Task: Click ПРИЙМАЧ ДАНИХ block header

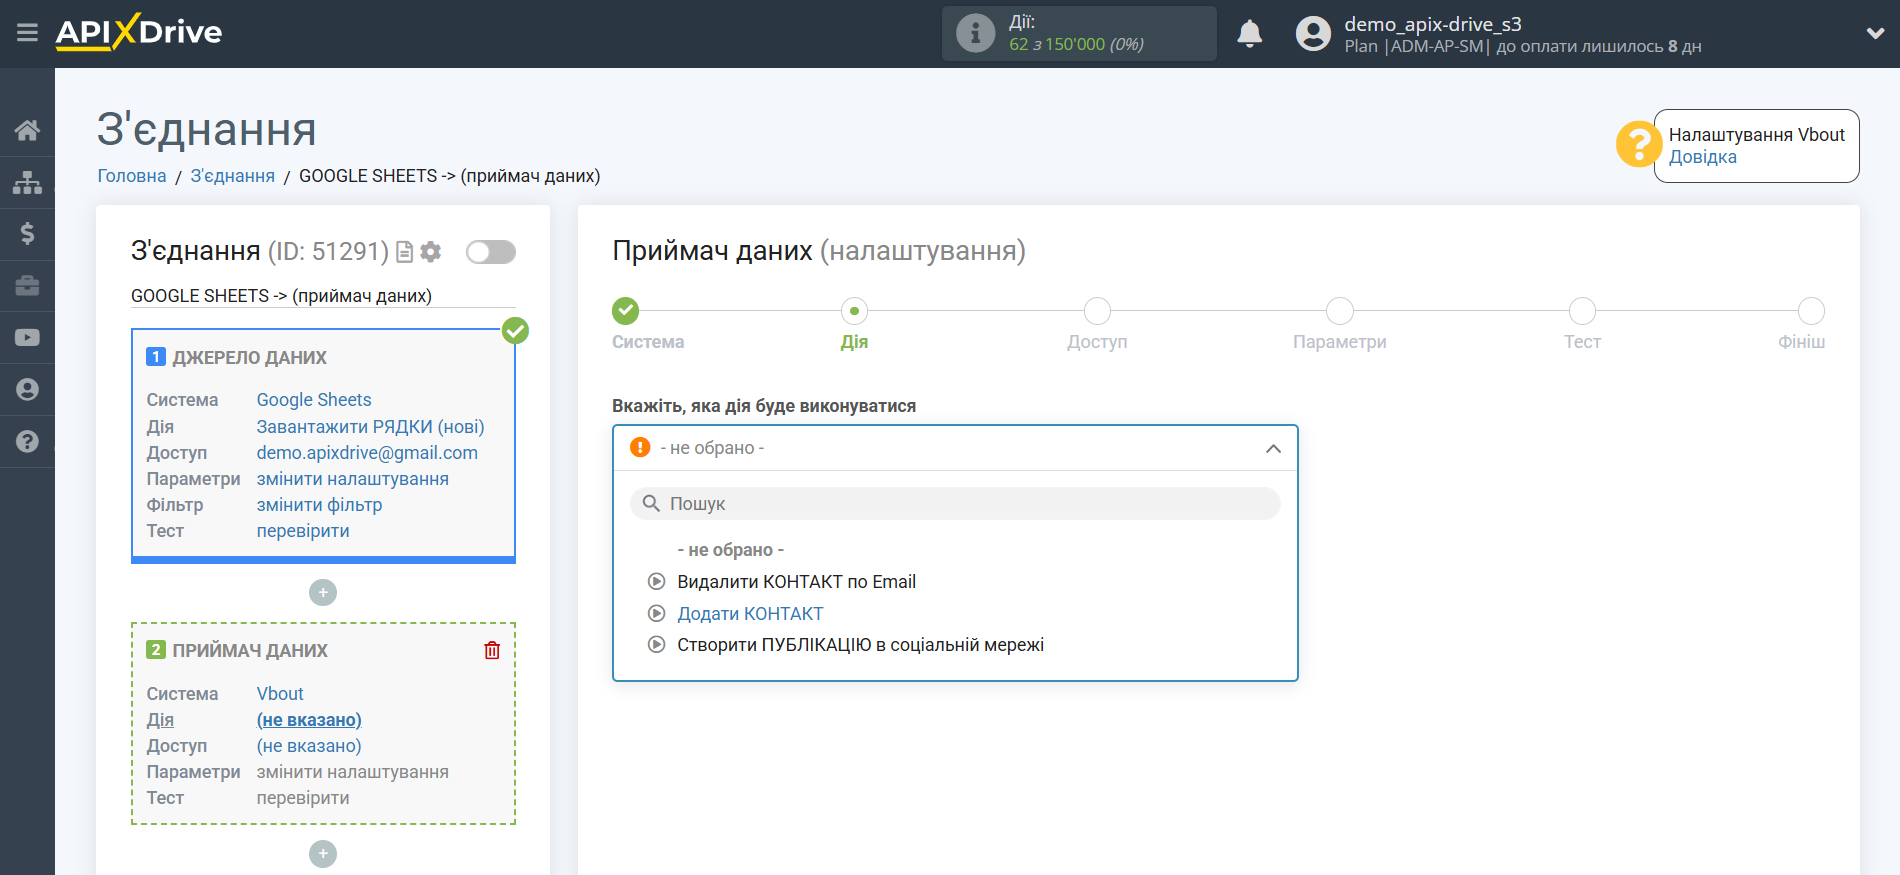Action: tap(250, 651)
